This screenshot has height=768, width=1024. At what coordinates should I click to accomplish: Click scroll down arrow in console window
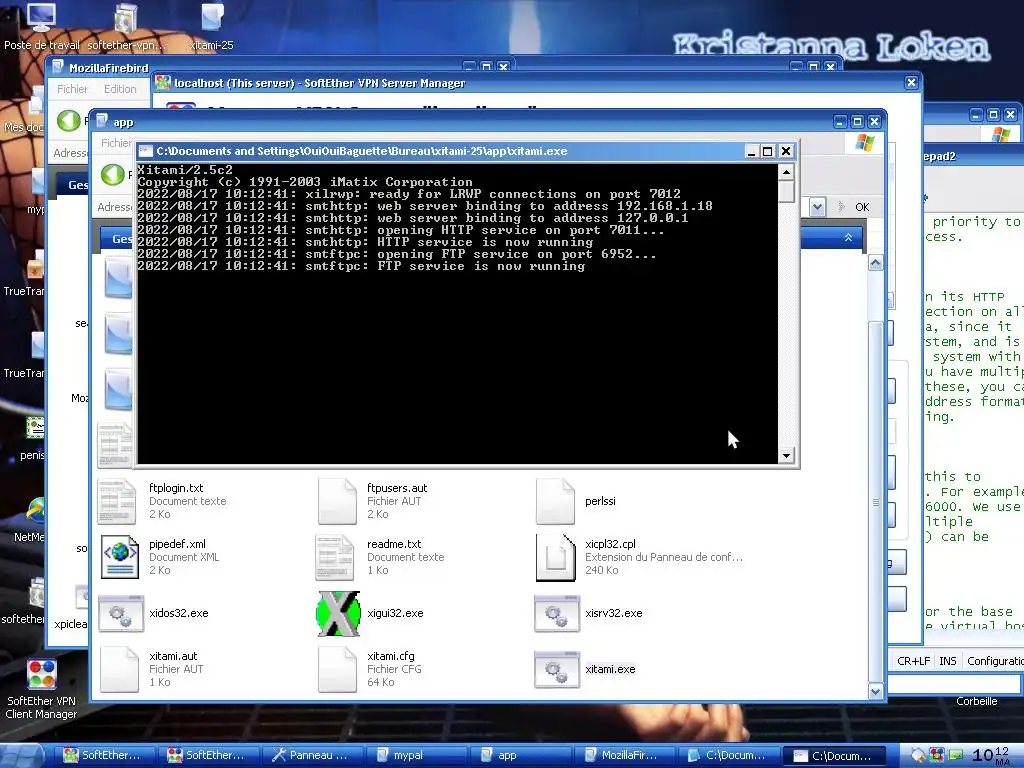786,455
